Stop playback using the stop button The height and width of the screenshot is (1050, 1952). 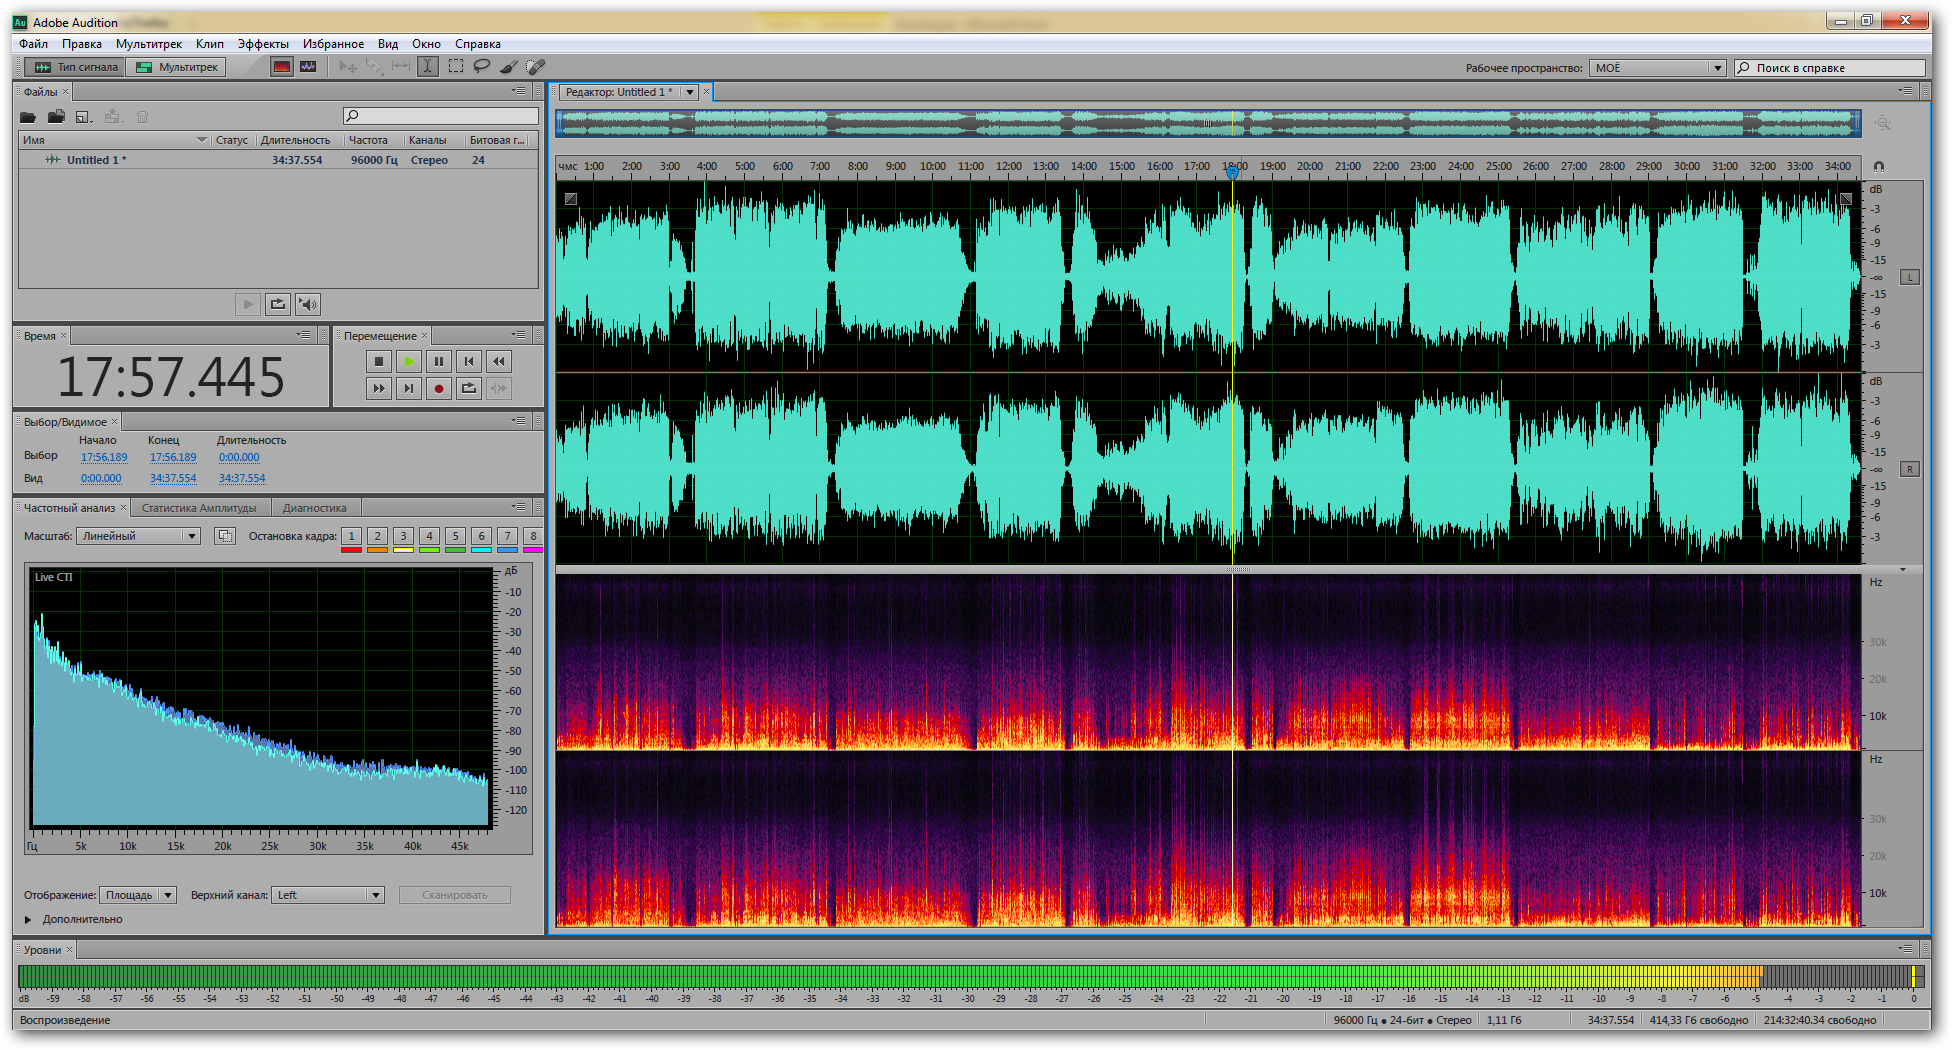(x=378, y=361)
